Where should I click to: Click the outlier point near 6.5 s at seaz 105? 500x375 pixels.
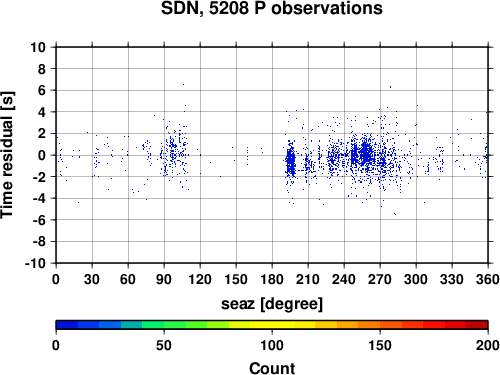point(183,85)
